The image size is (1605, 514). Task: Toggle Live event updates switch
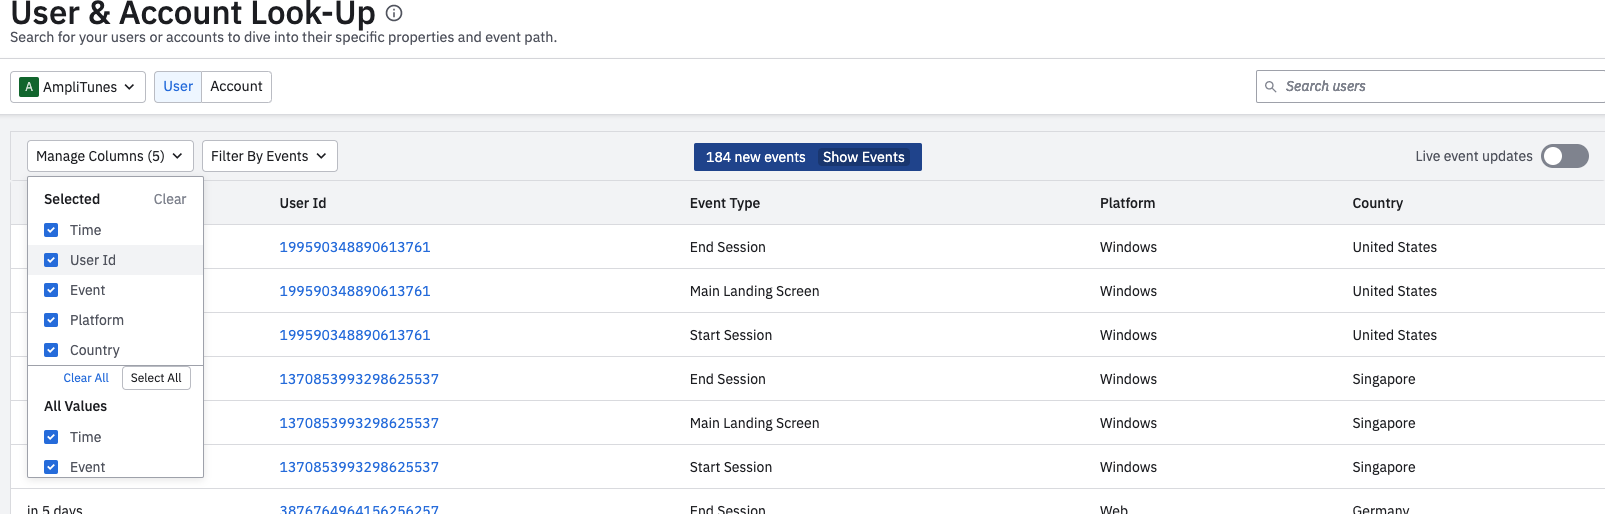click(x=1564, y=156)
